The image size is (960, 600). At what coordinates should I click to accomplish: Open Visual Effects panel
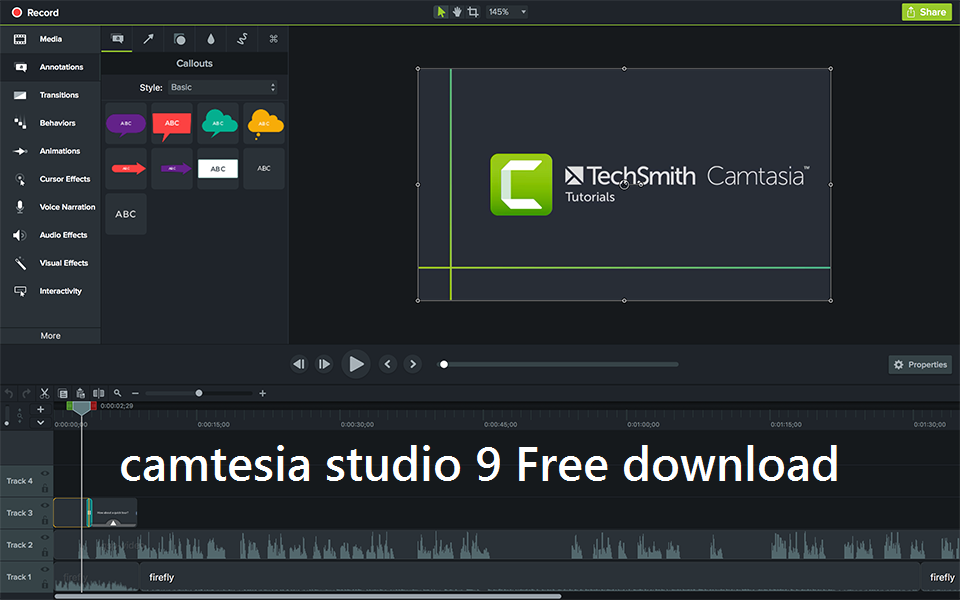[50, 263]
